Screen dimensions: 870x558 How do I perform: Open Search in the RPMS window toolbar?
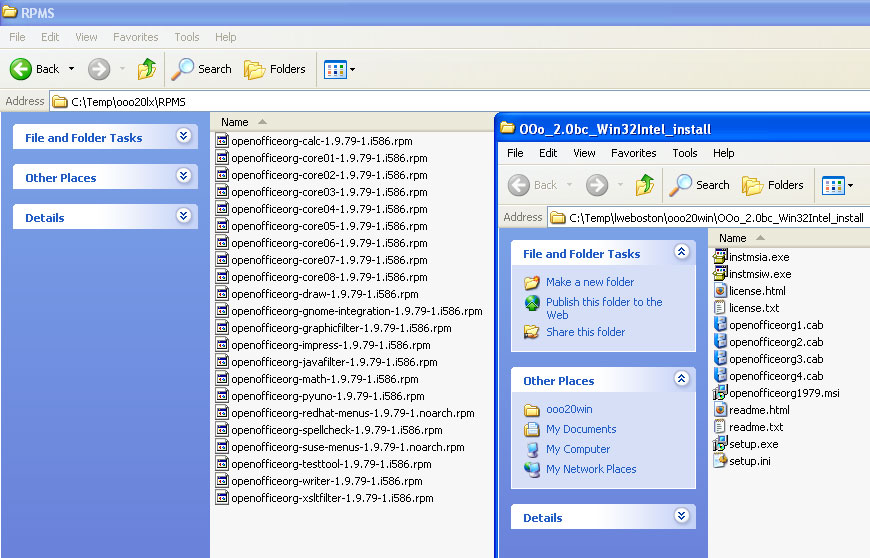[202, 69]
